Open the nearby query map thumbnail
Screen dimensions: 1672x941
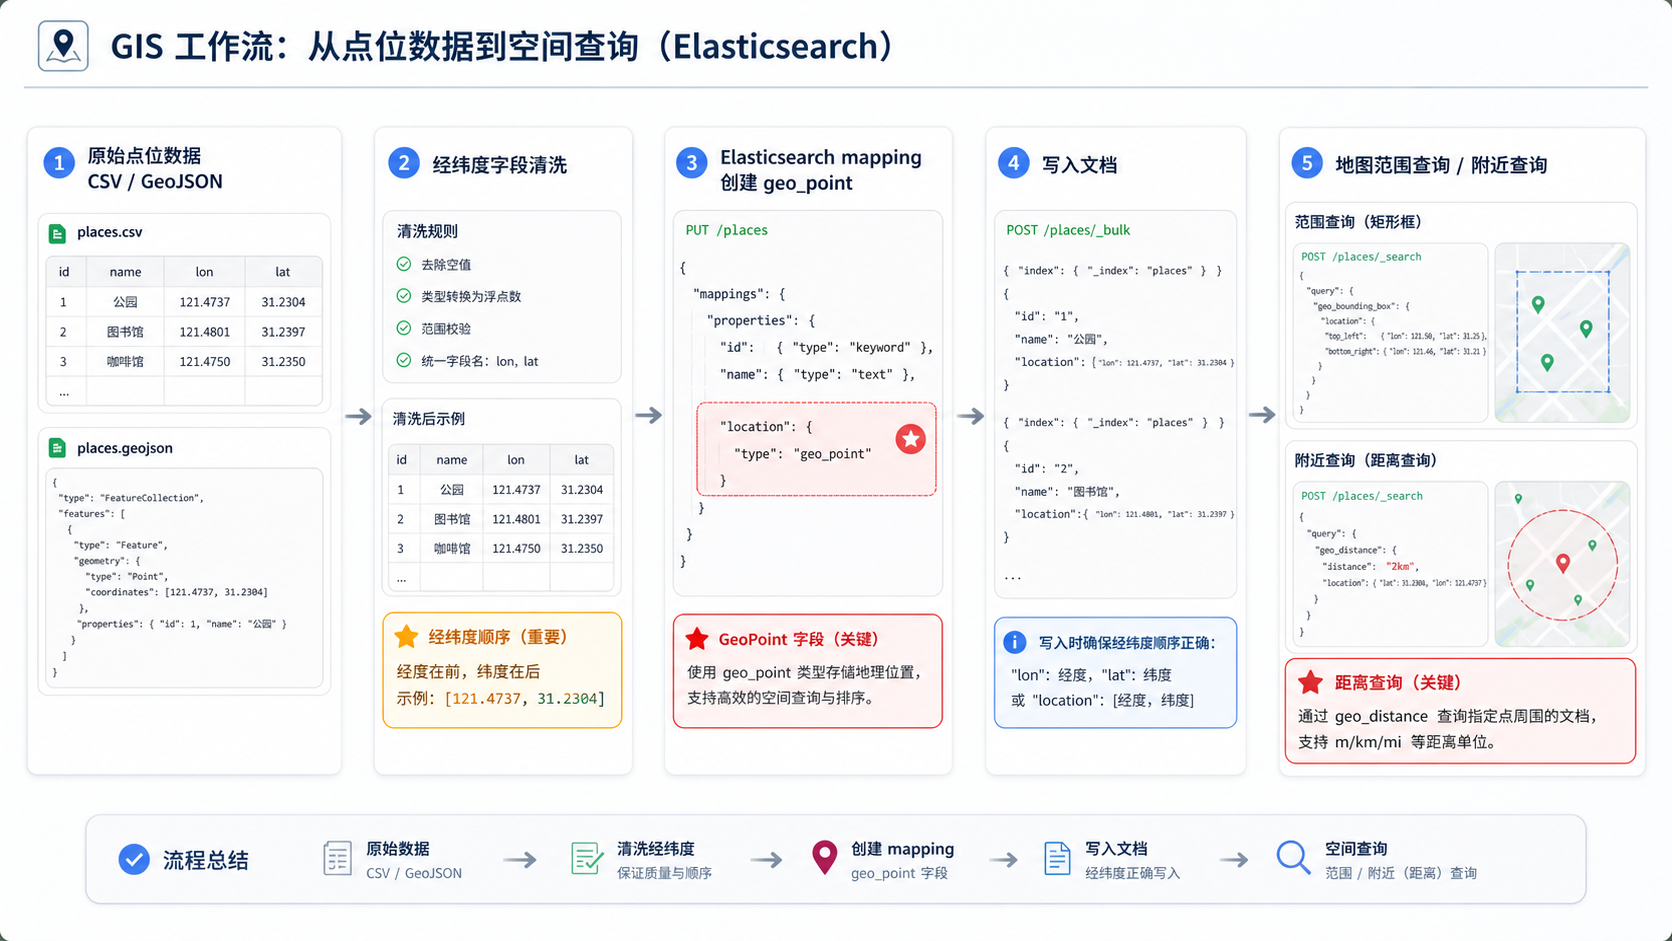point(1562,565)
